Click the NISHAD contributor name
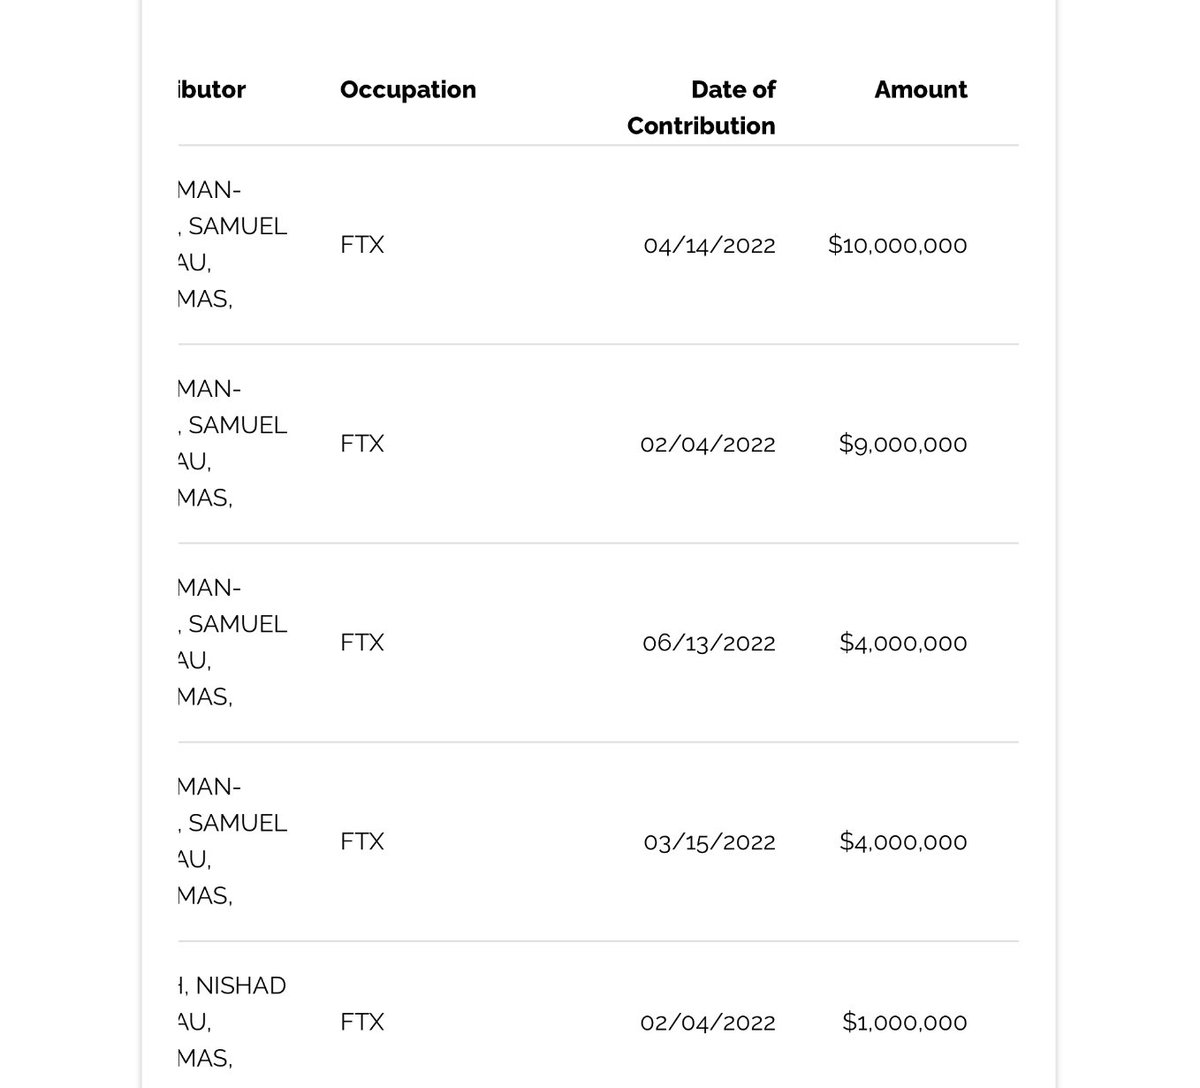Screen dimensions: 1200x1088 coord(239,986)
